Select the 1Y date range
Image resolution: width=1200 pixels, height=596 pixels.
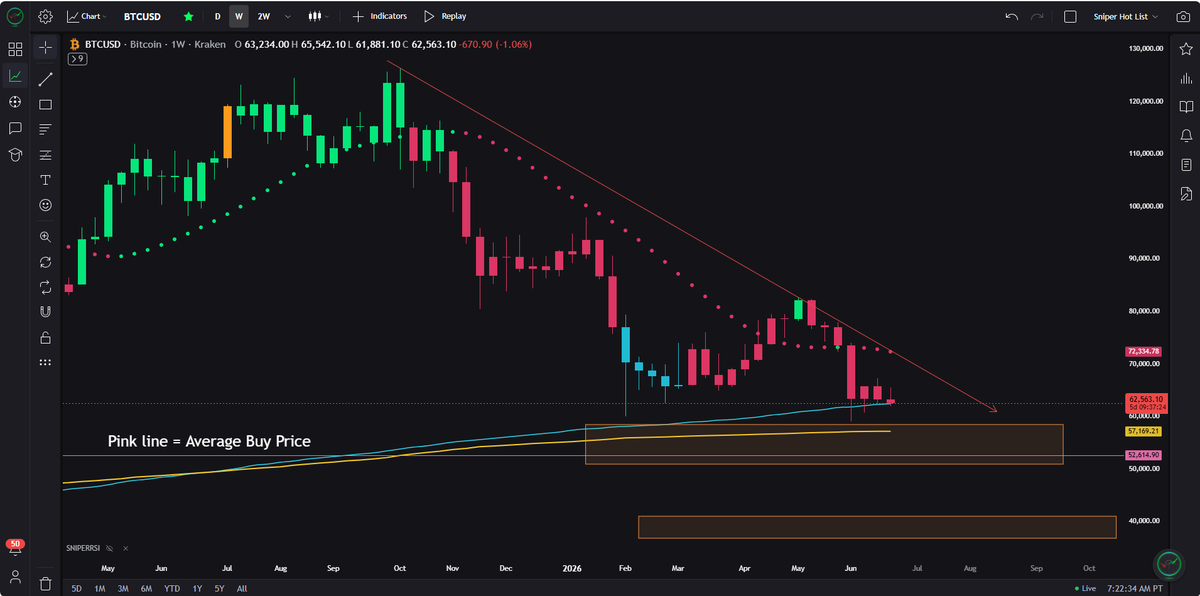pyautogui.click(x=197, y=588)
